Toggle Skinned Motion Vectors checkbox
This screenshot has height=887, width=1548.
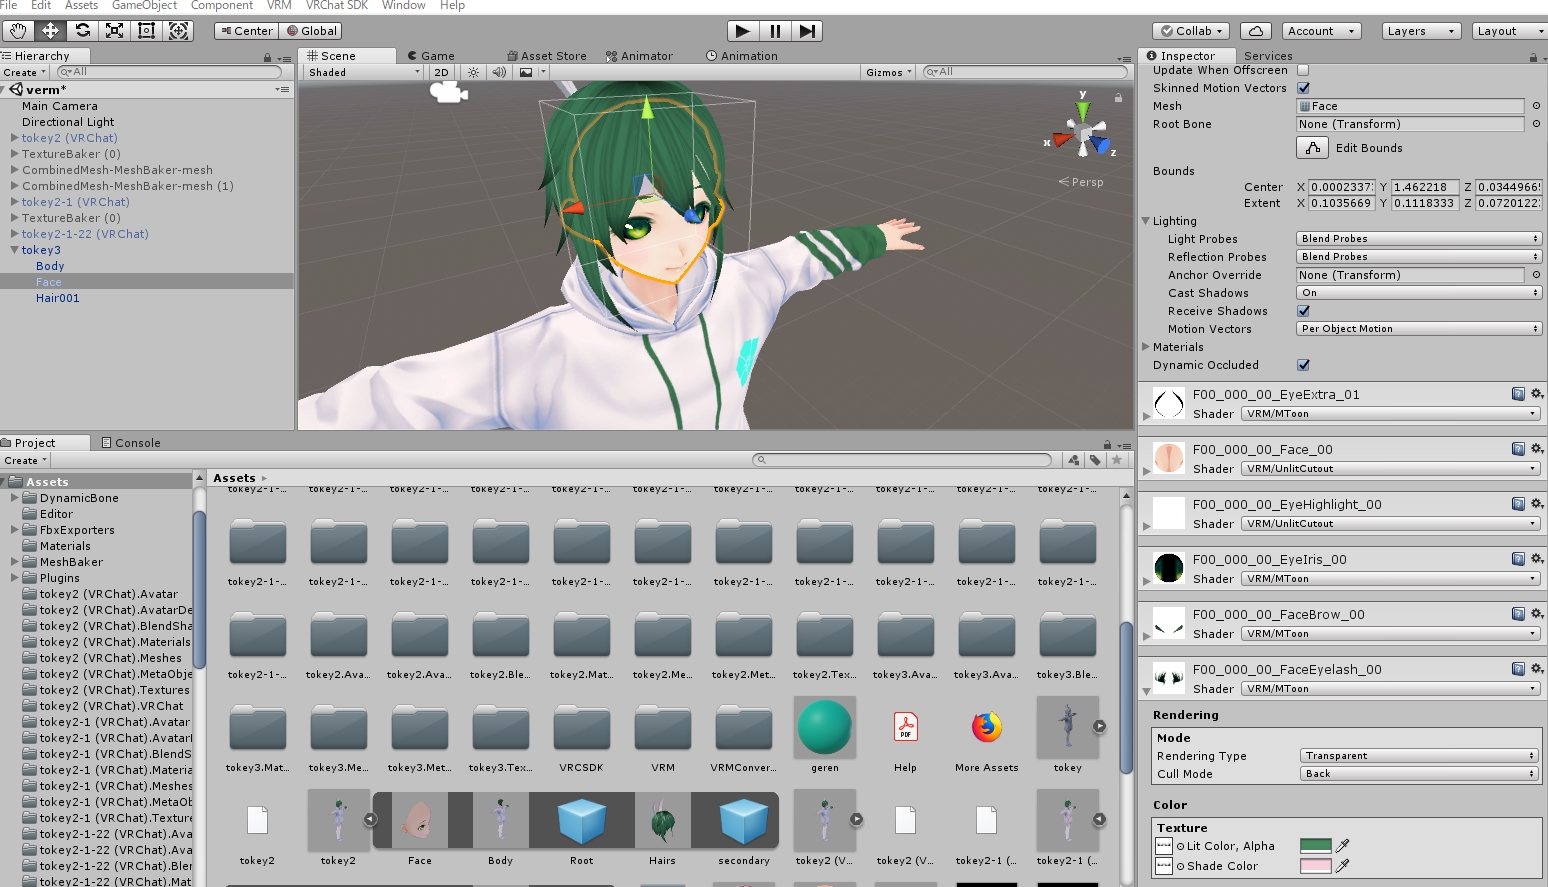(x=1303, y=88)
